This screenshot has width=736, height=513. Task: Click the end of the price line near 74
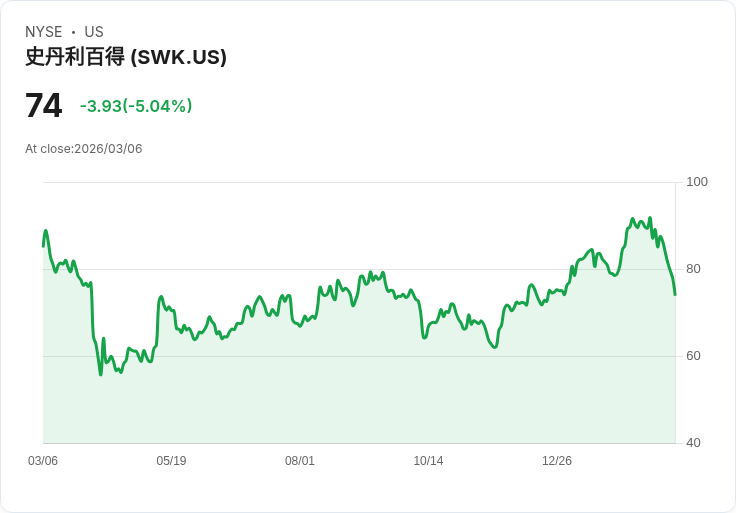675,294
